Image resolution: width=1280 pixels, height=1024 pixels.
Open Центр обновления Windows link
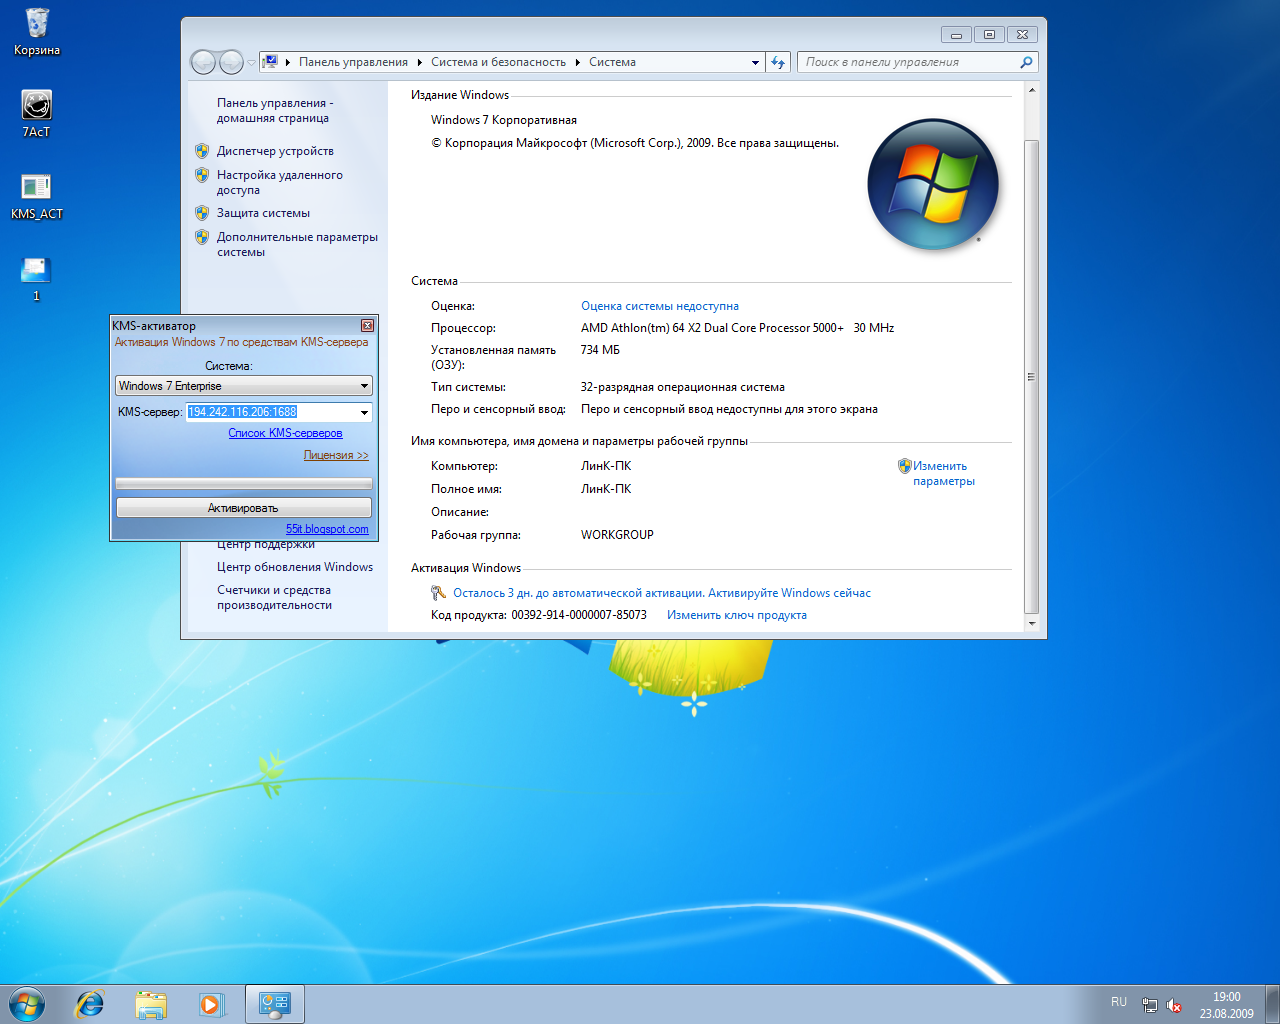tap(295, 567)
